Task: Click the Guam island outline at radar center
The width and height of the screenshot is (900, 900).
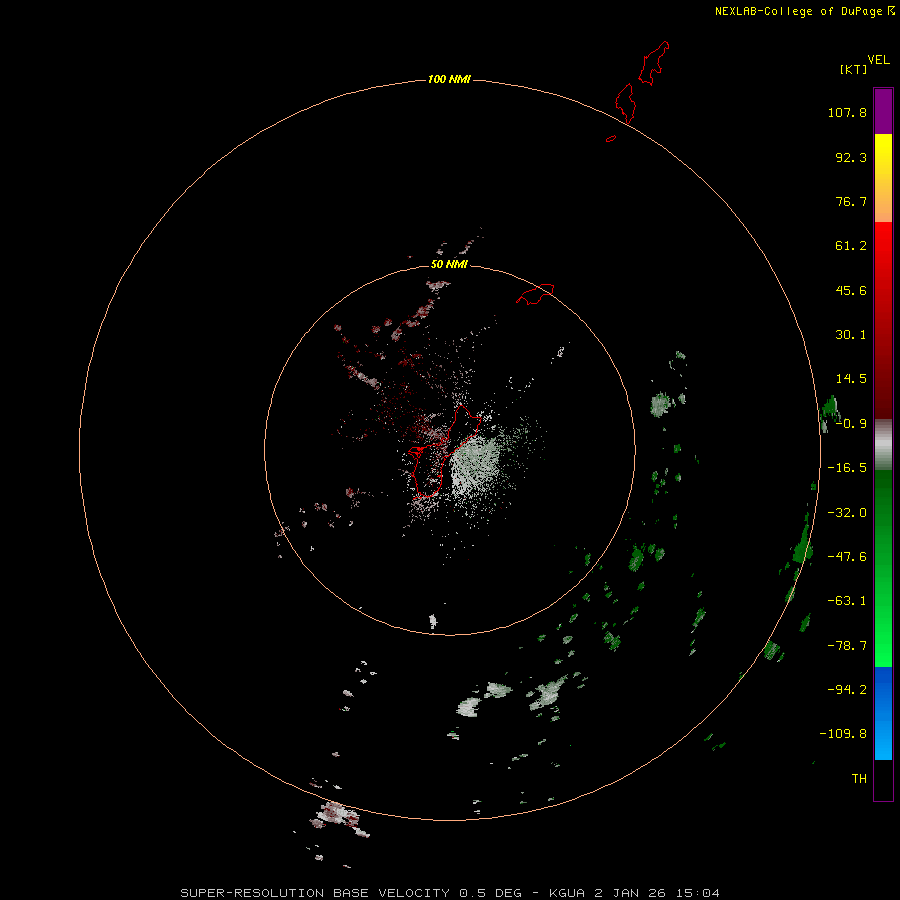Action: pos(443,451)
